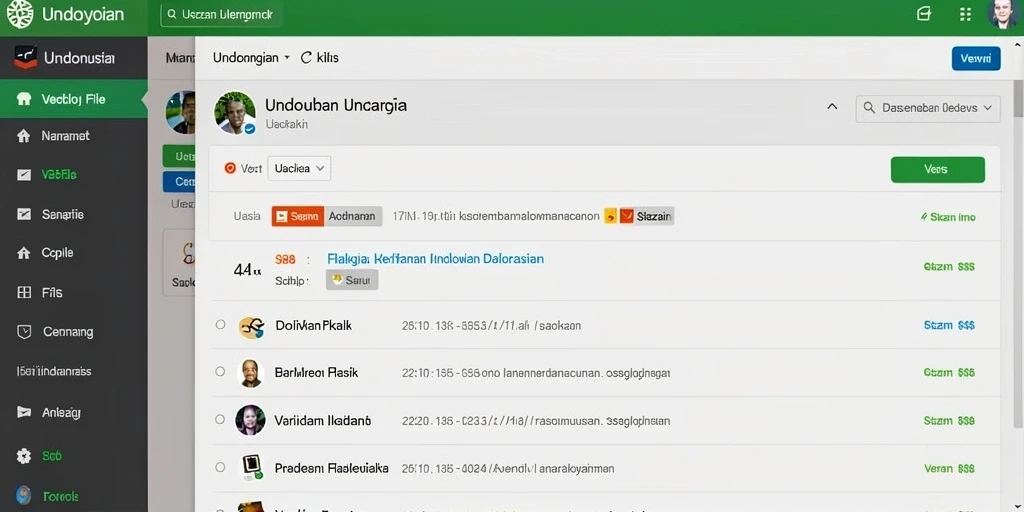The height and width of the screenshot is (512, 1024).
Task: Click the refresh icon next to 'kilis'
Action: pyautogui.click(x=306, y=57)
